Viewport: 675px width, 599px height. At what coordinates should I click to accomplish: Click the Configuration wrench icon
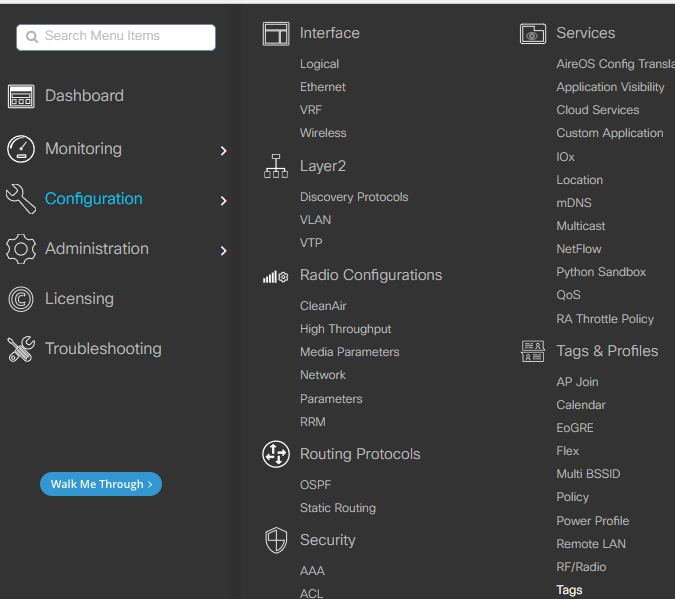(x=21, y=199)
